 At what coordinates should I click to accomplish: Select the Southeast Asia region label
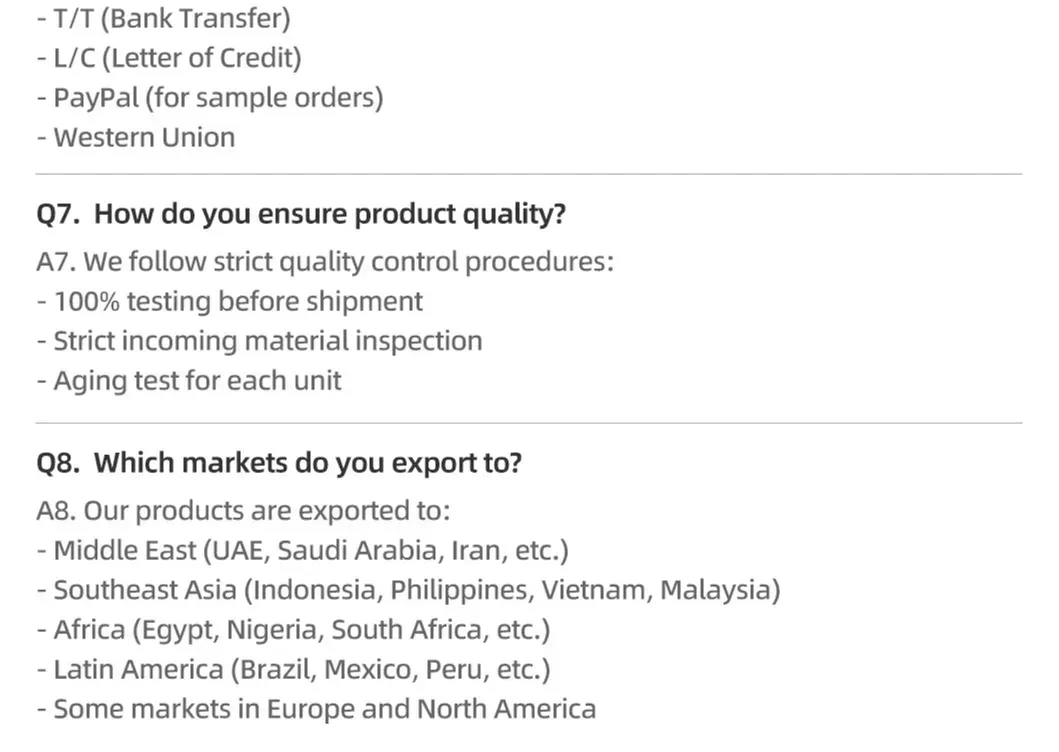tap(145, 590)
